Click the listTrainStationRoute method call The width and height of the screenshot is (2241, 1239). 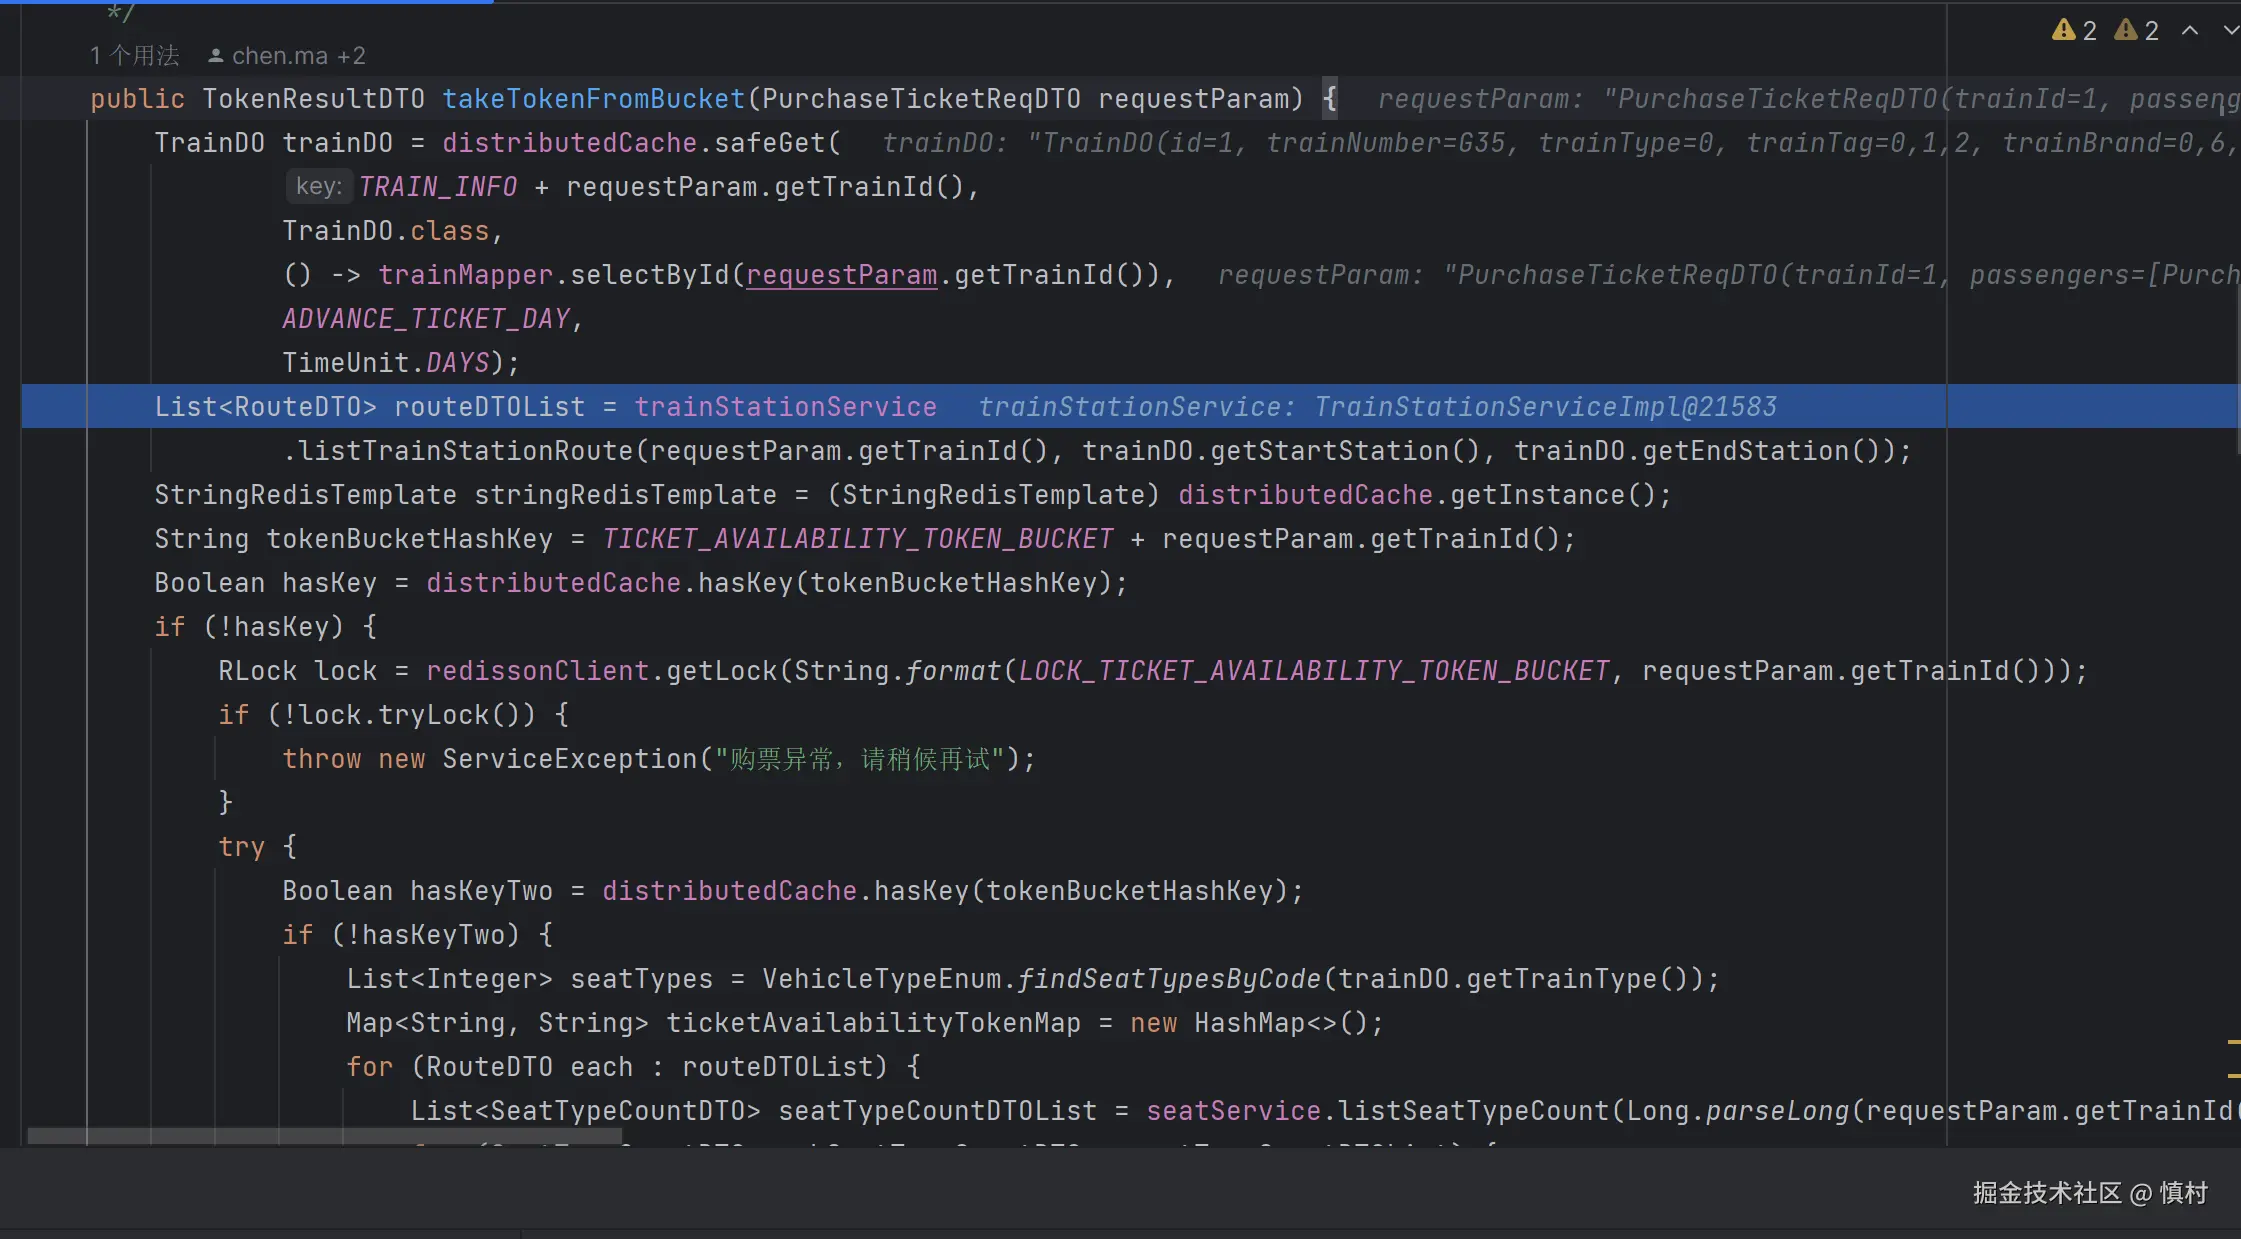pos(465,451)
